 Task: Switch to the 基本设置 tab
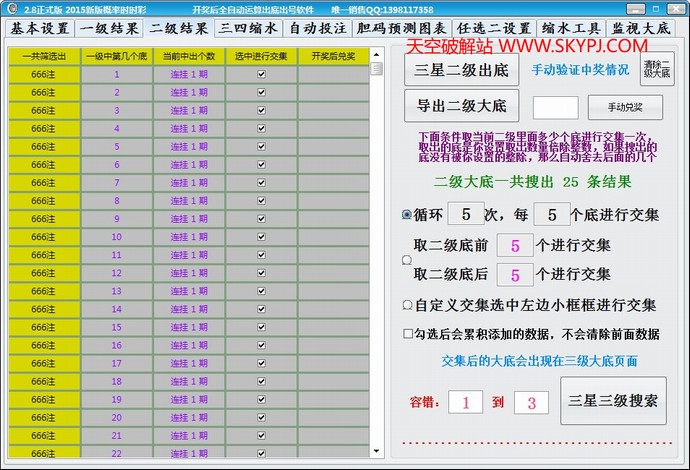click(40, 29)
